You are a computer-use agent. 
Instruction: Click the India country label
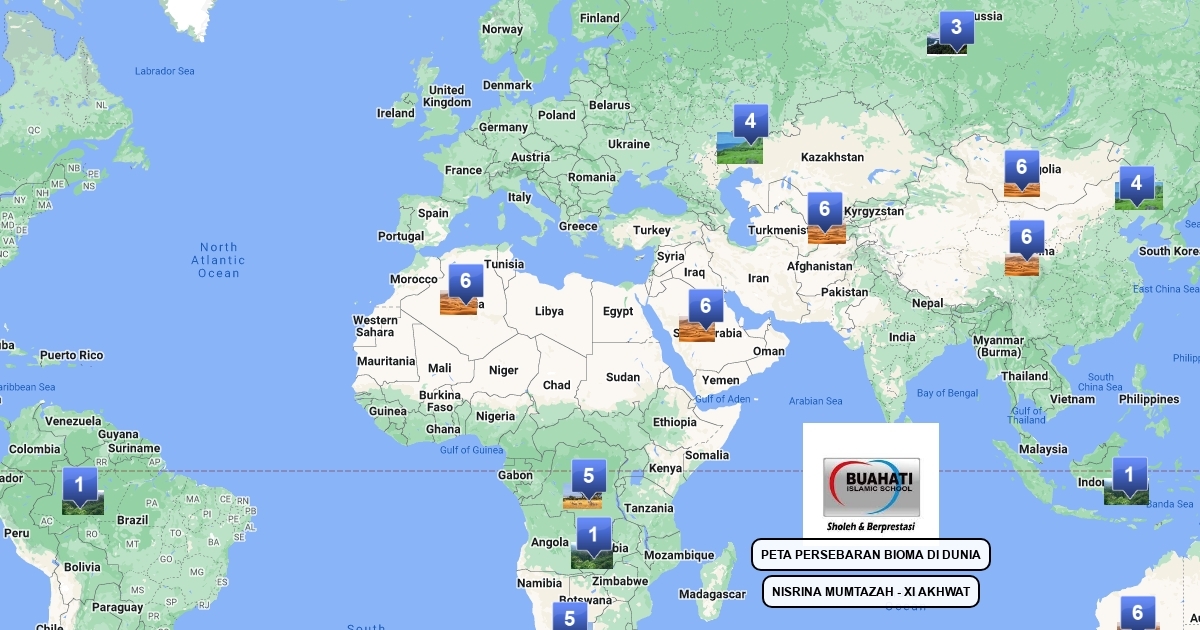click(902, 337)
